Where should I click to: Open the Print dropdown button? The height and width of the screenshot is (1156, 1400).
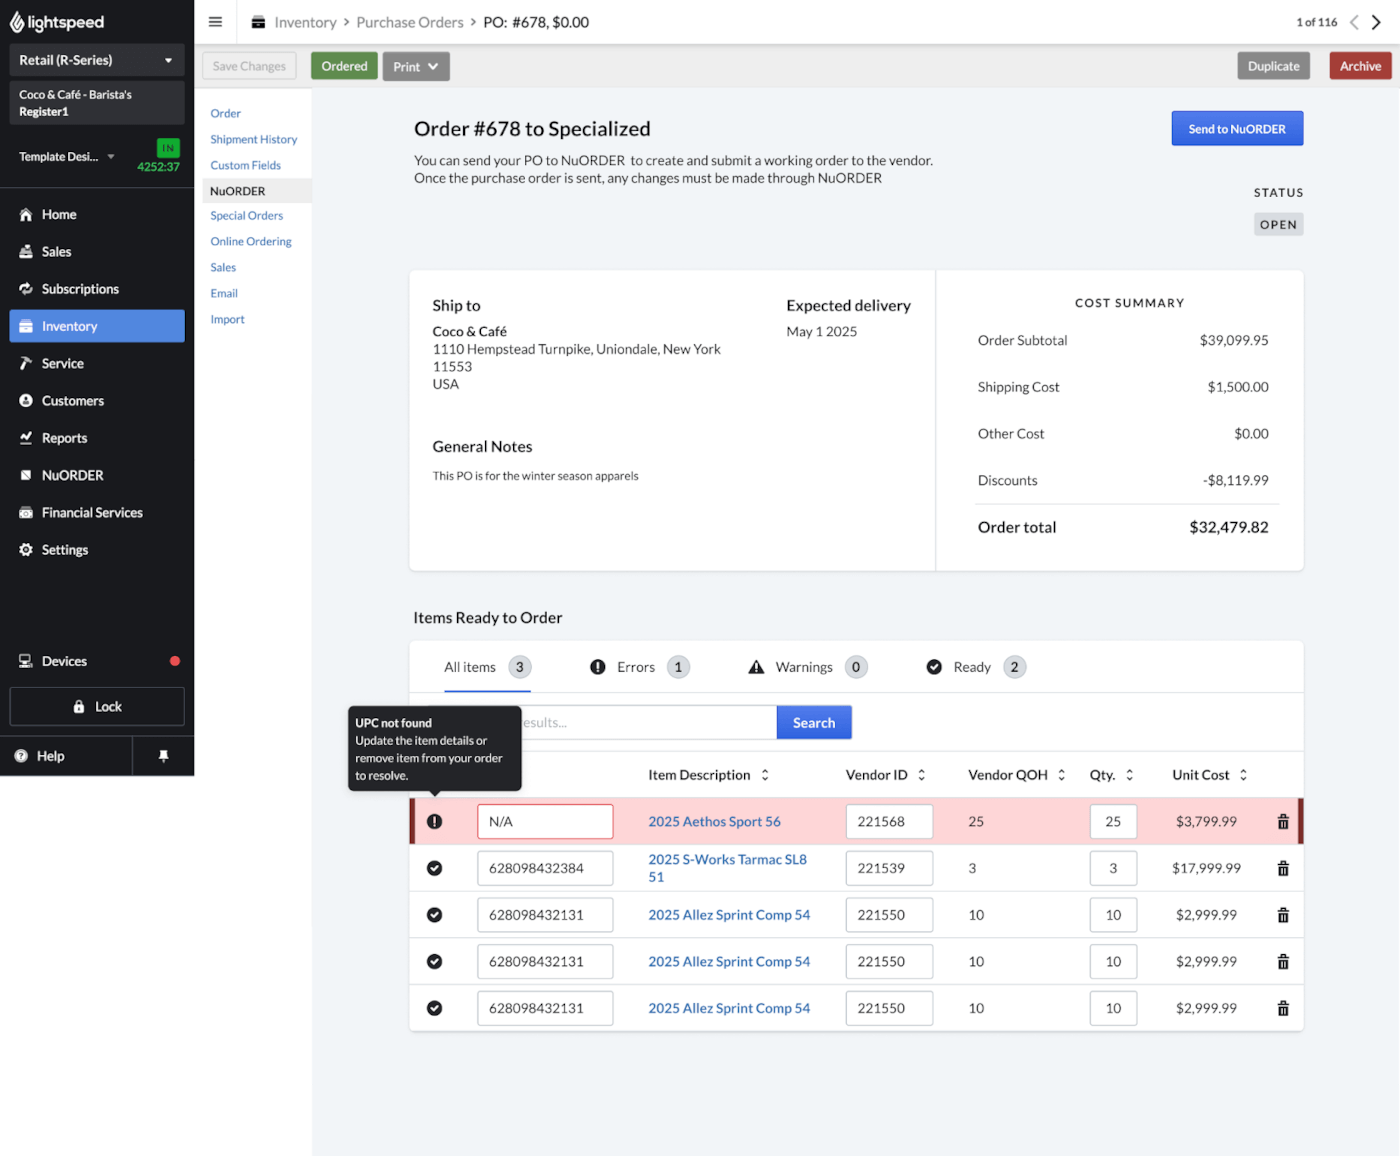click(x=416, y=67)
